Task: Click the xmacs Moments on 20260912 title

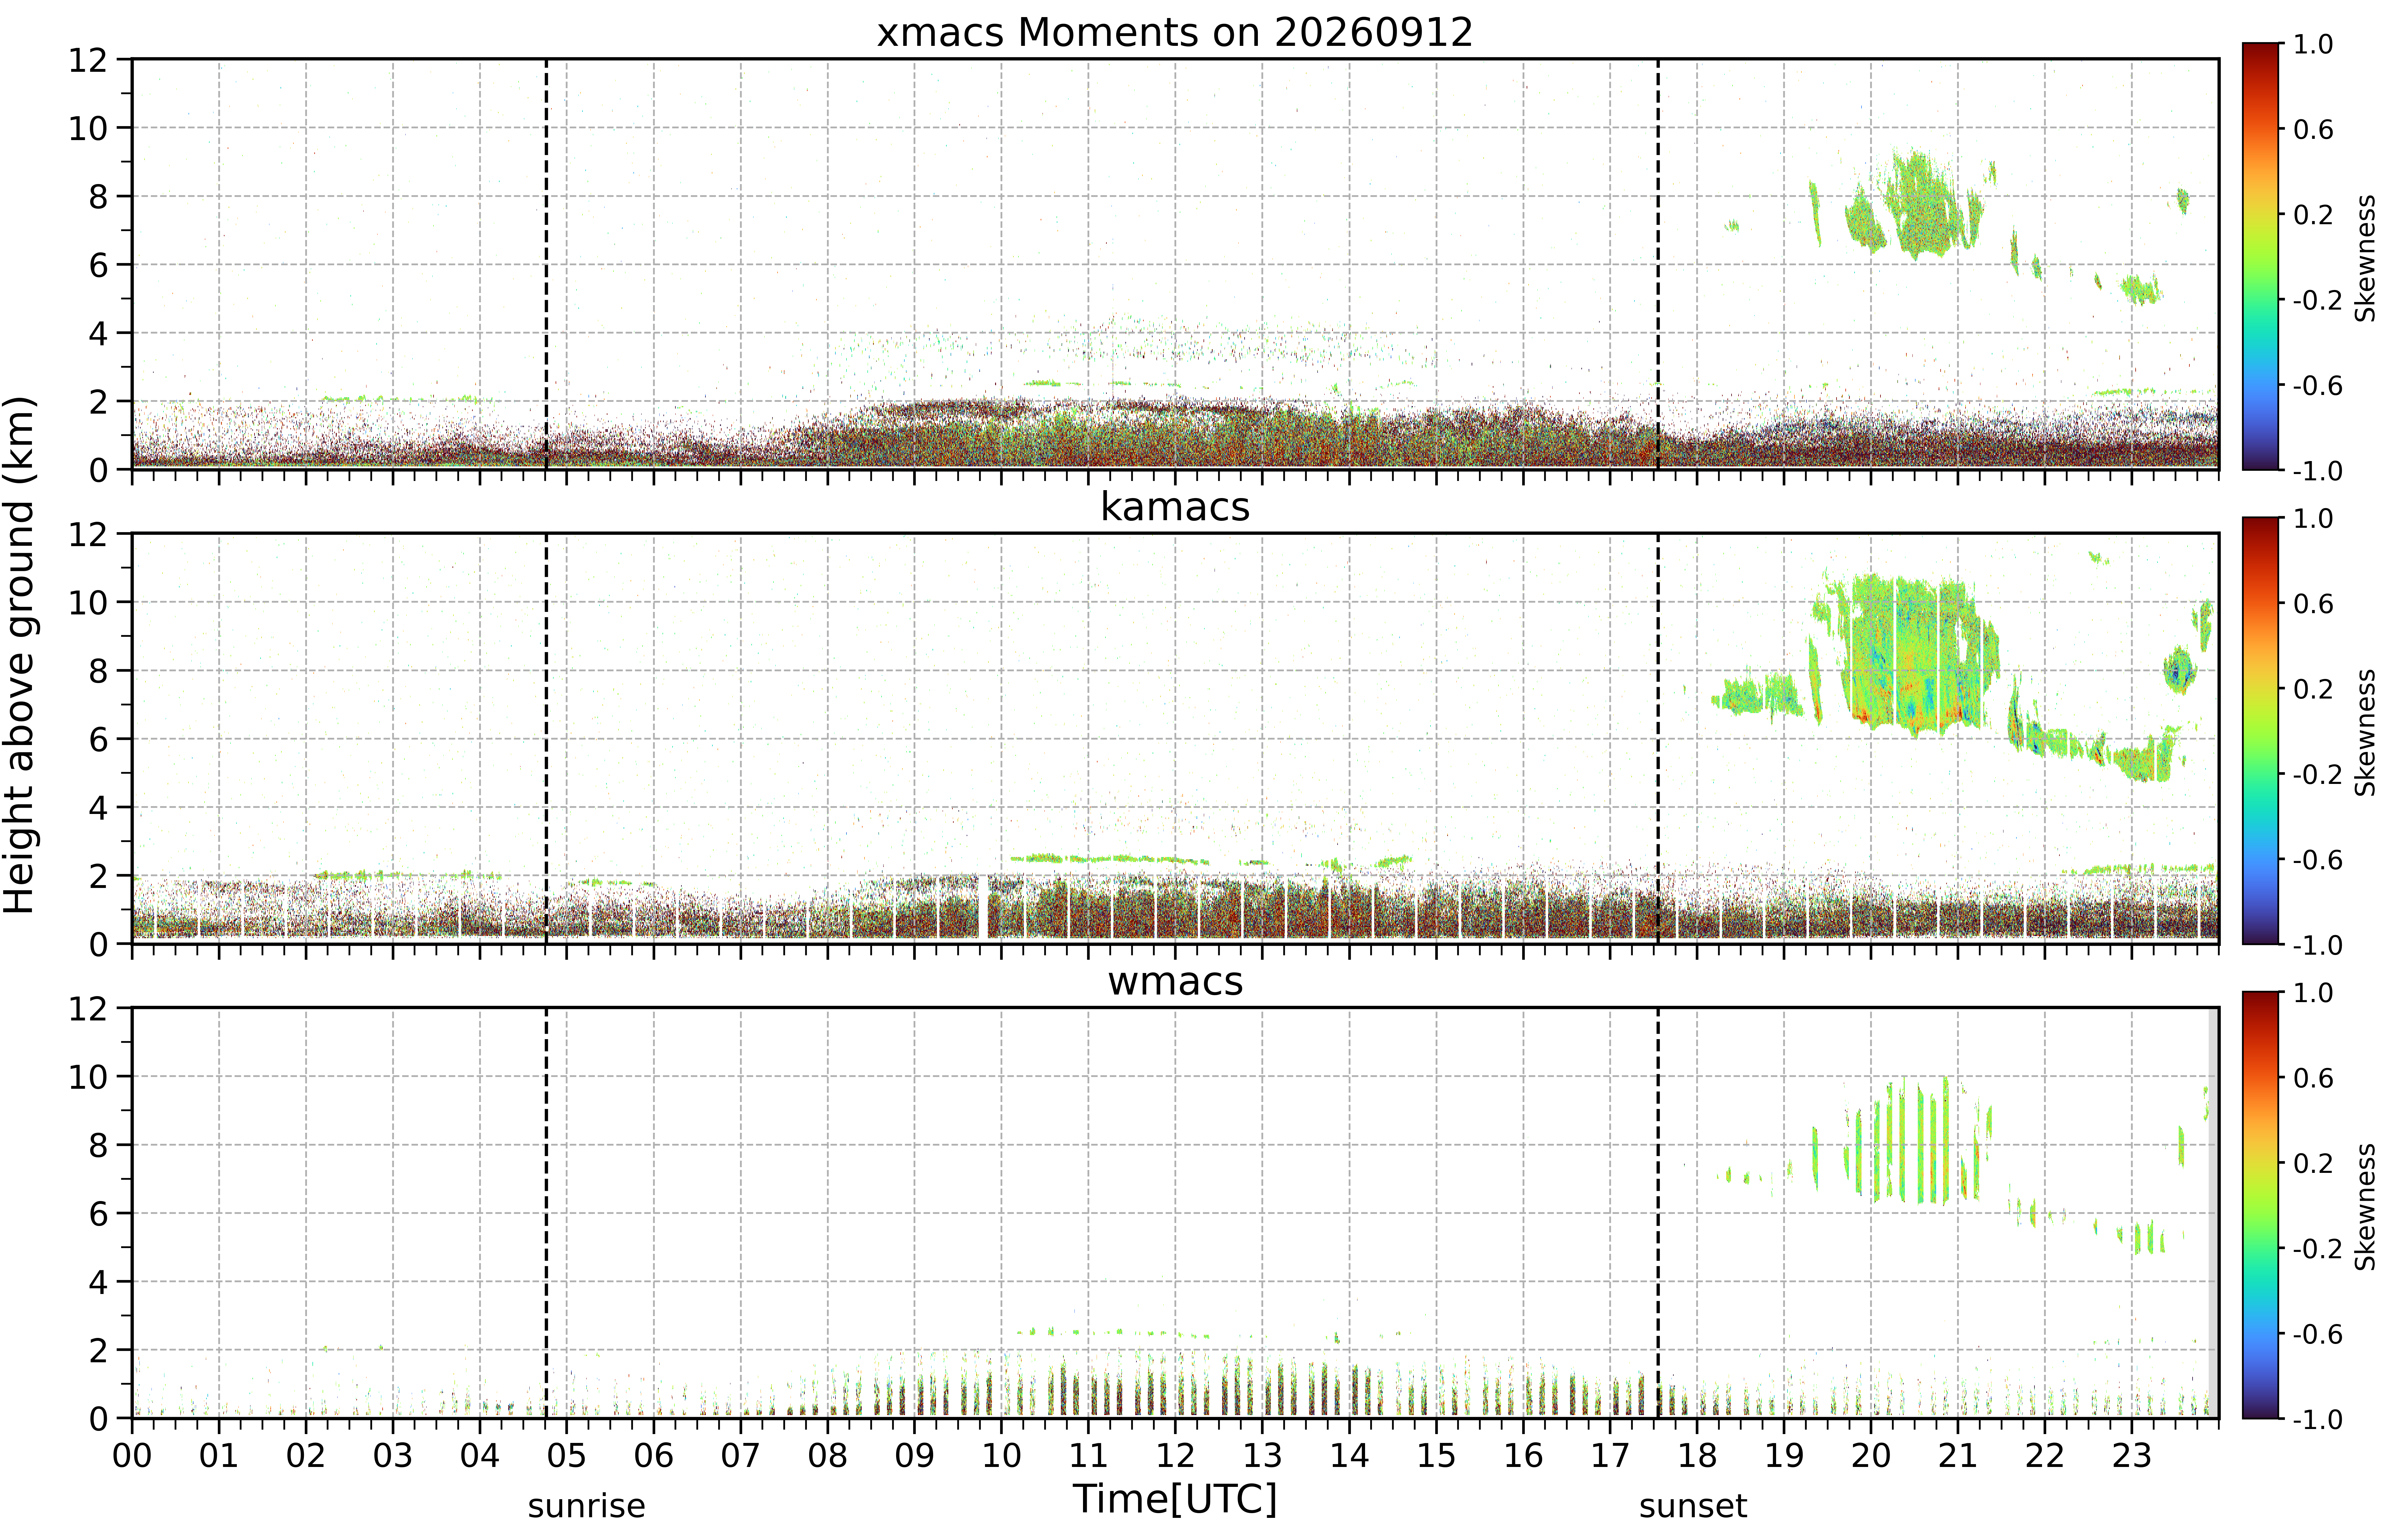Action: (1175, 33)
